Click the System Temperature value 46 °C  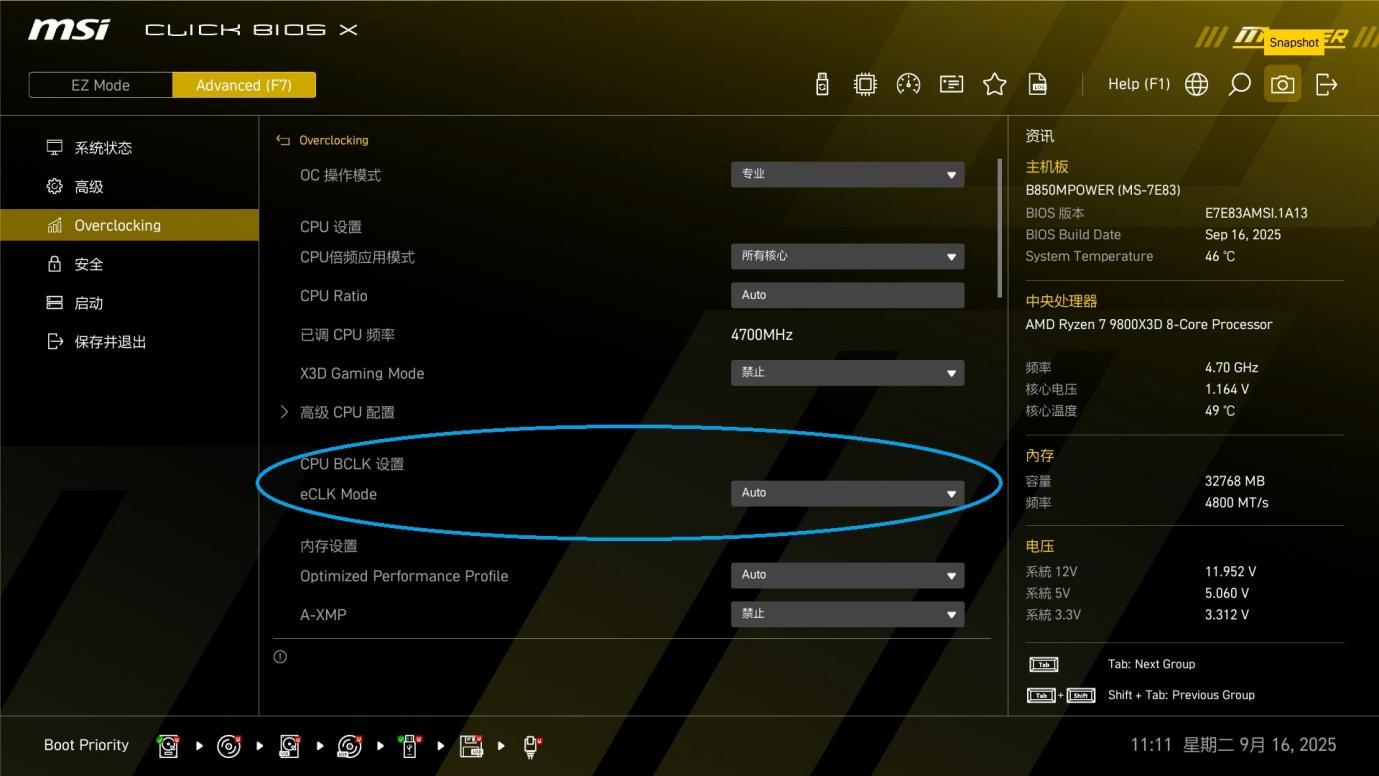coord(1220,257)
